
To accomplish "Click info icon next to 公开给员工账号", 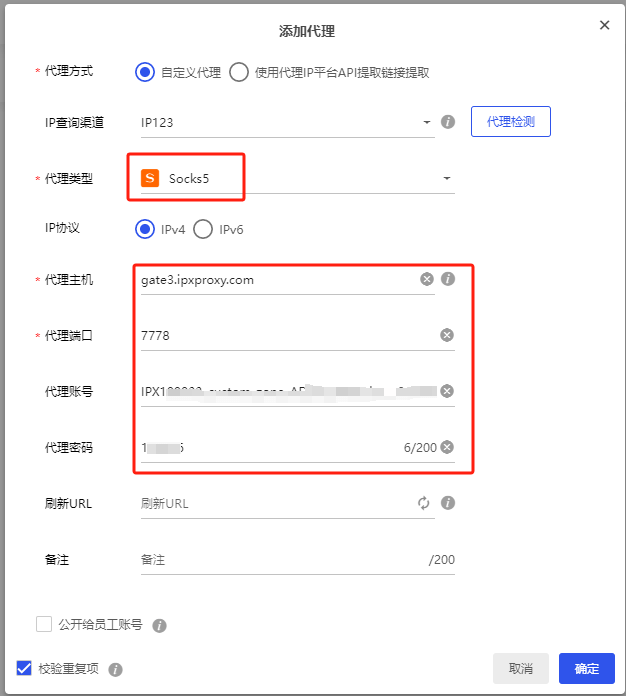I will (159, 625).
